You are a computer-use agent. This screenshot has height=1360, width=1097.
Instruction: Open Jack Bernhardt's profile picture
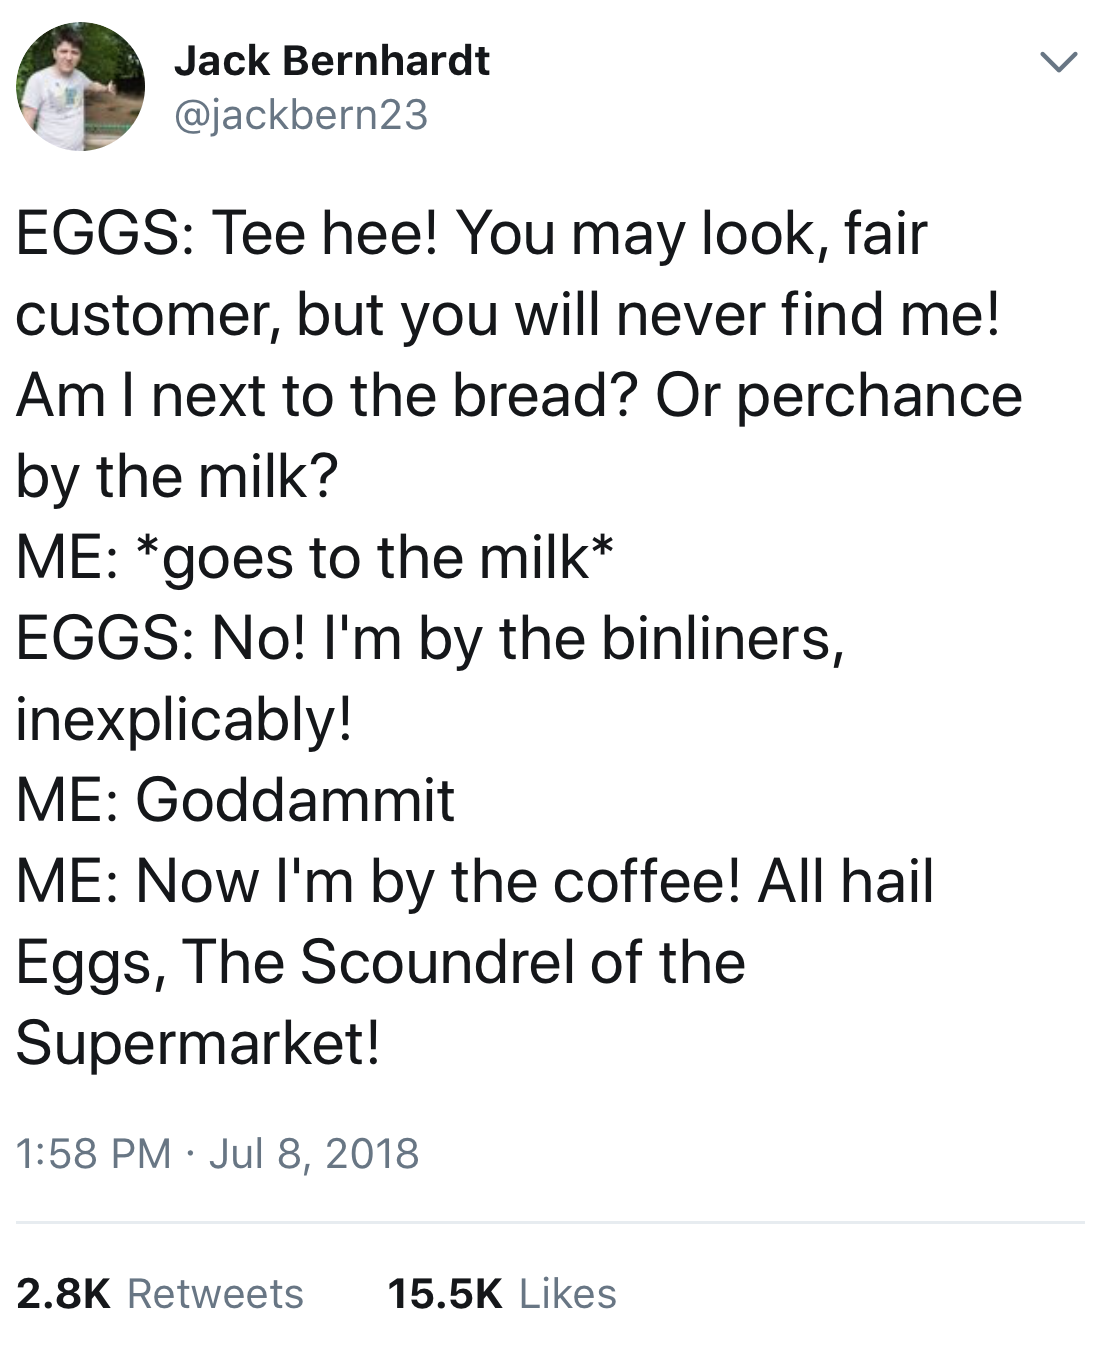[80, 87]
